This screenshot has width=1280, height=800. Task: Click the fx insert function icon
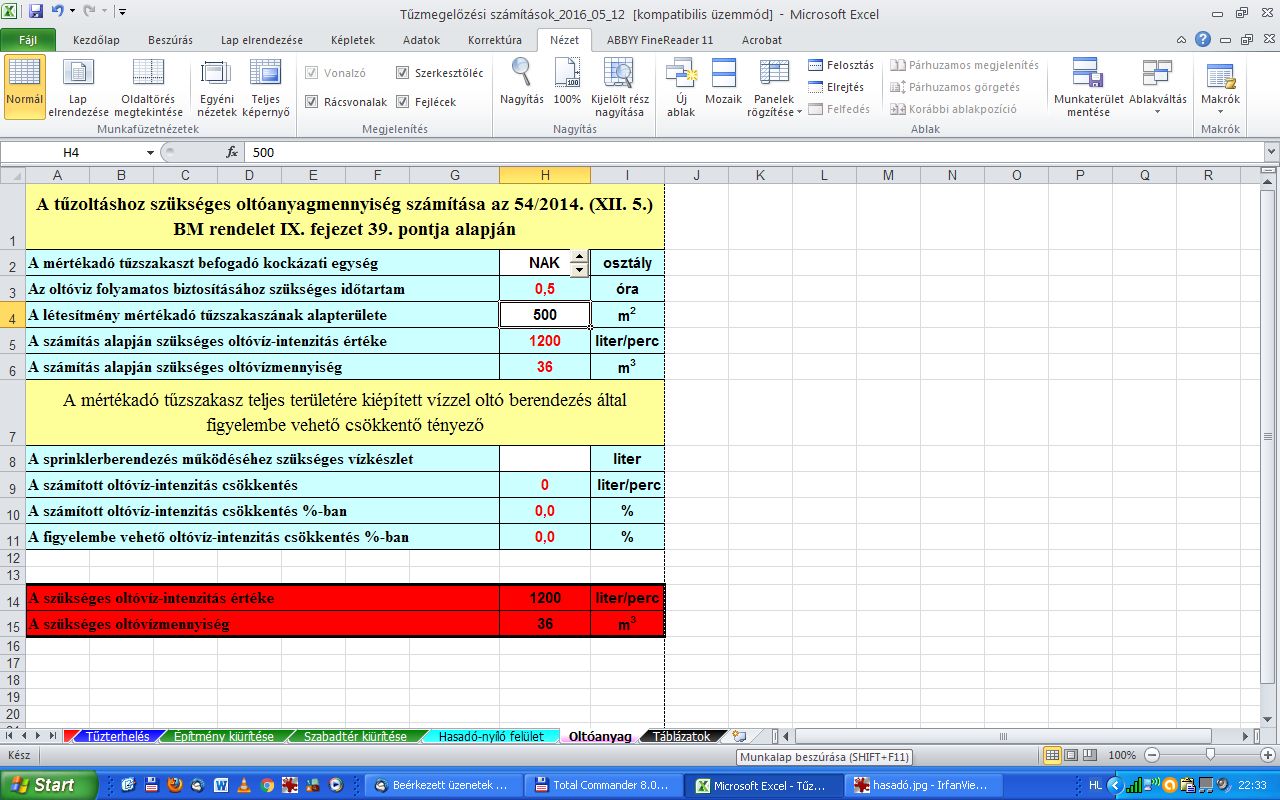[x=232, y=152]
